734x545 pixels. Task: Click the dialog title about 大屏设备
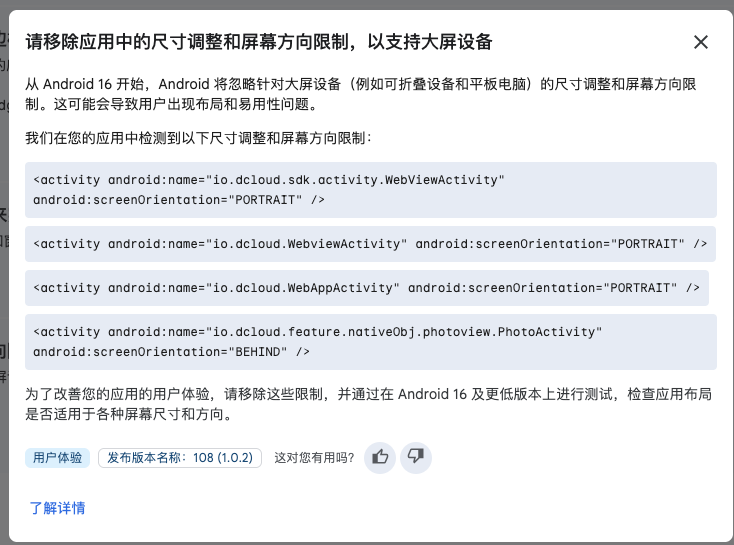[258, 42]
